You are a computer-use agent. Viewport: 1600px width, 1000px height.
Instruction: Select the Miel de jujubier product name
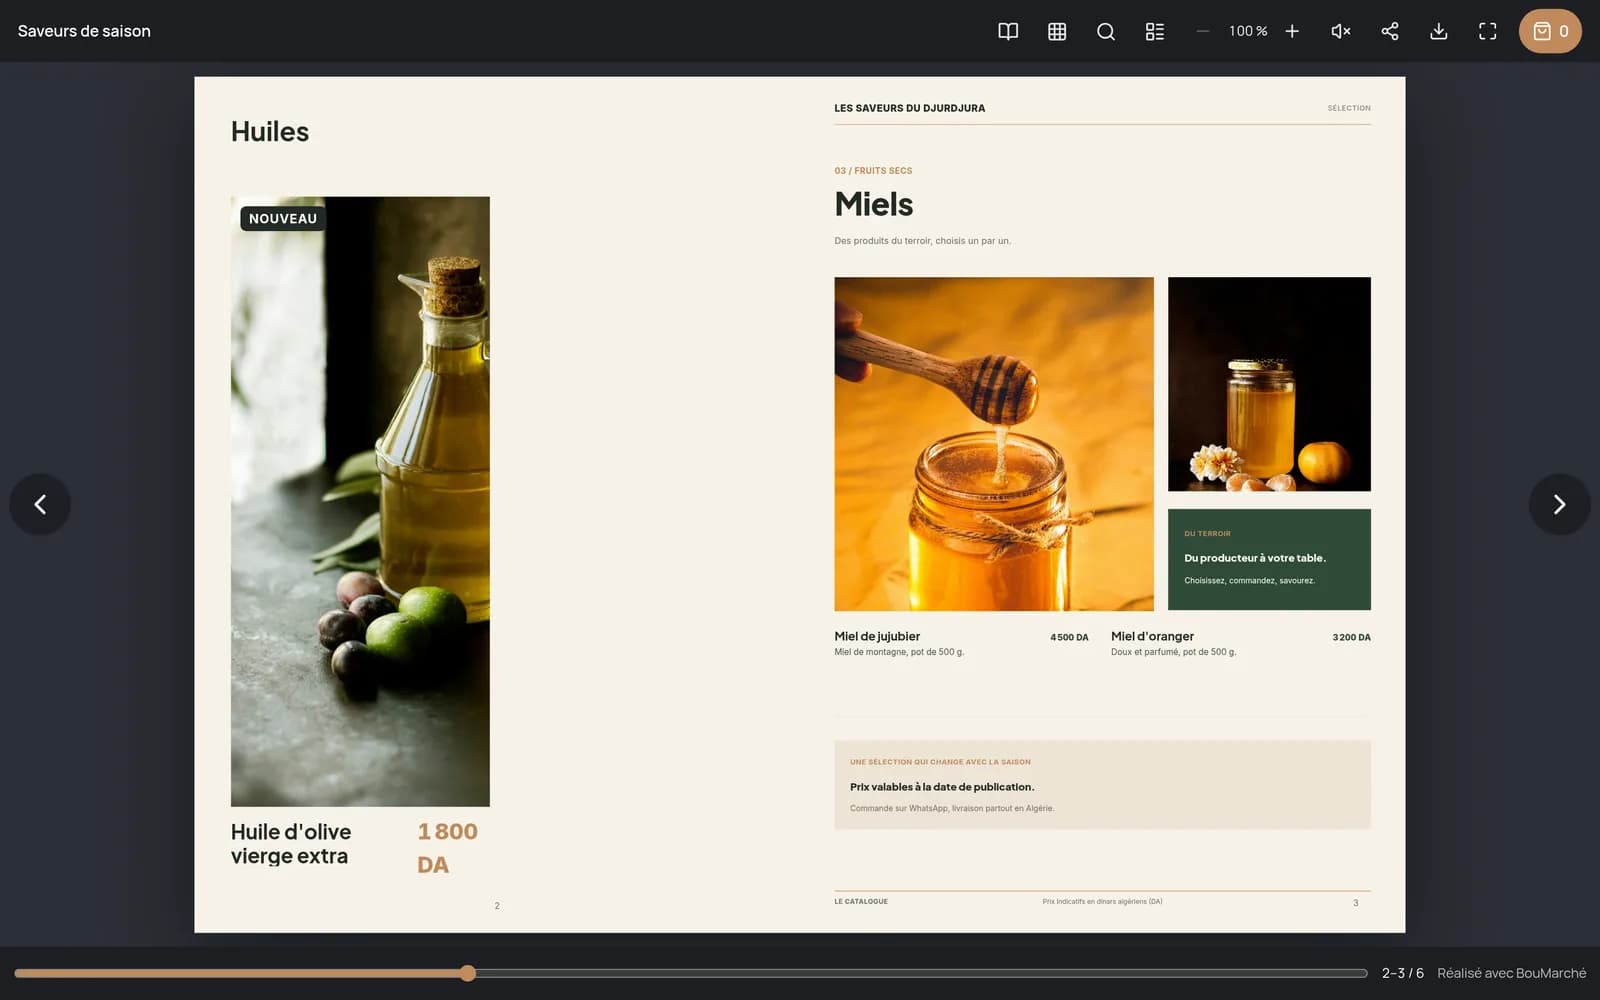click(x=877, y=636)
